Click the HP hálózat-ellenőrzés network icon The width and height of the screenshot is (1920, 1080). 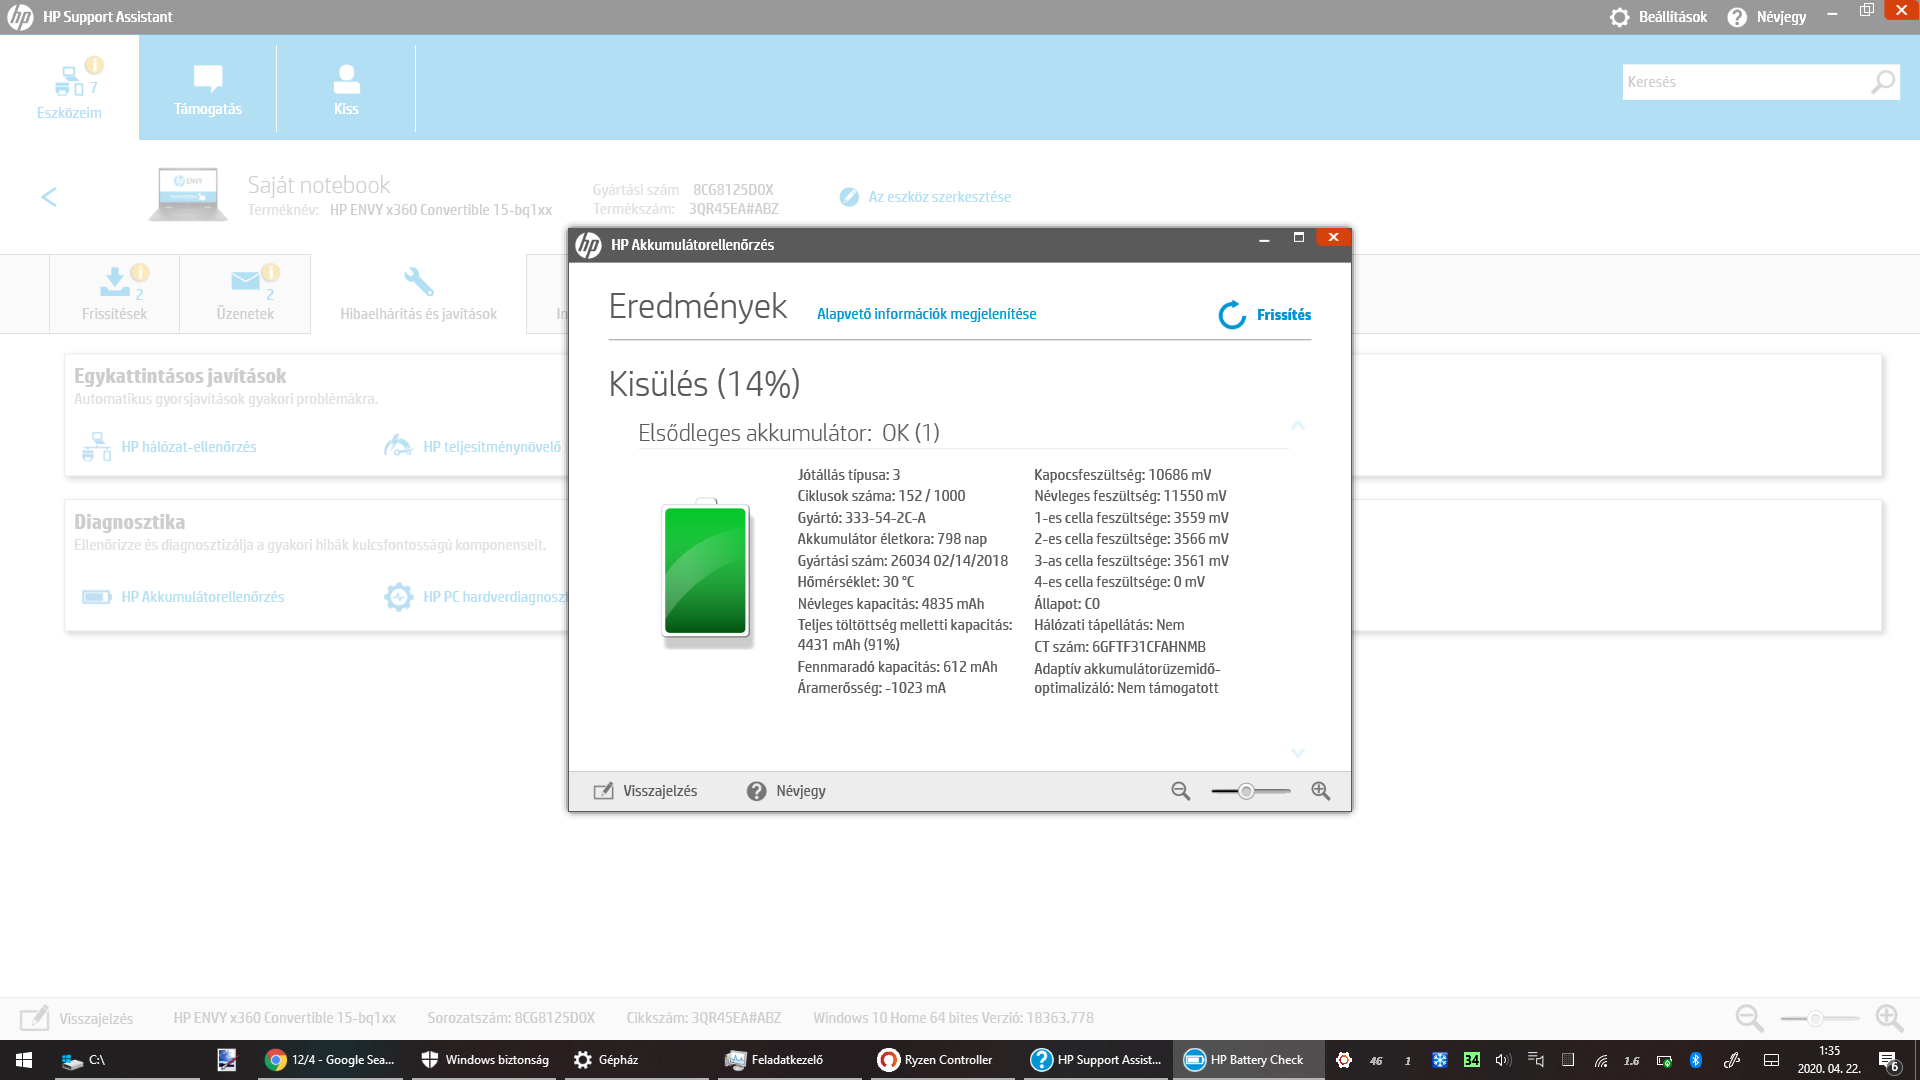coord(96,446)
